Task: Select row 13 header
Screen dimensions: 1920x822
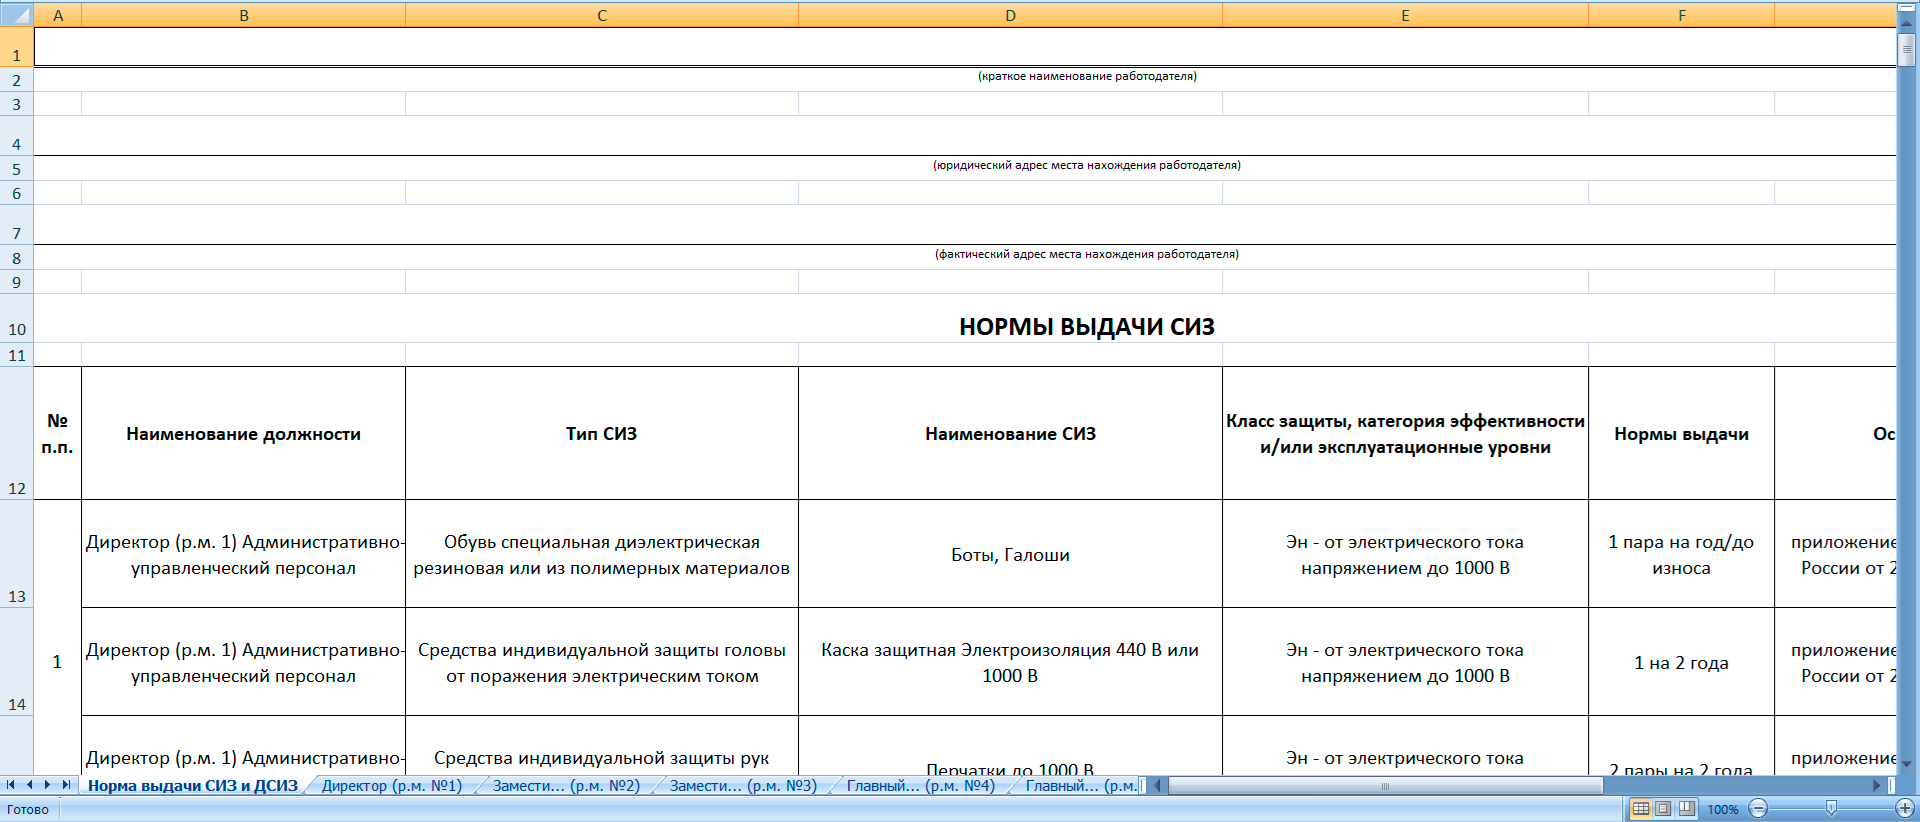Action: pos(16,554)
